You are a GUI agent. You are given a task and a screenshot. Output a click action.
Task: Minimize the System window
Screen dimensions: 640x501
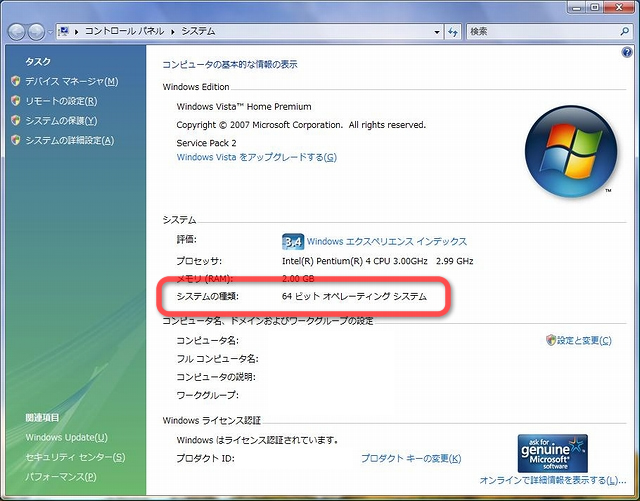[x=576, y=7]
